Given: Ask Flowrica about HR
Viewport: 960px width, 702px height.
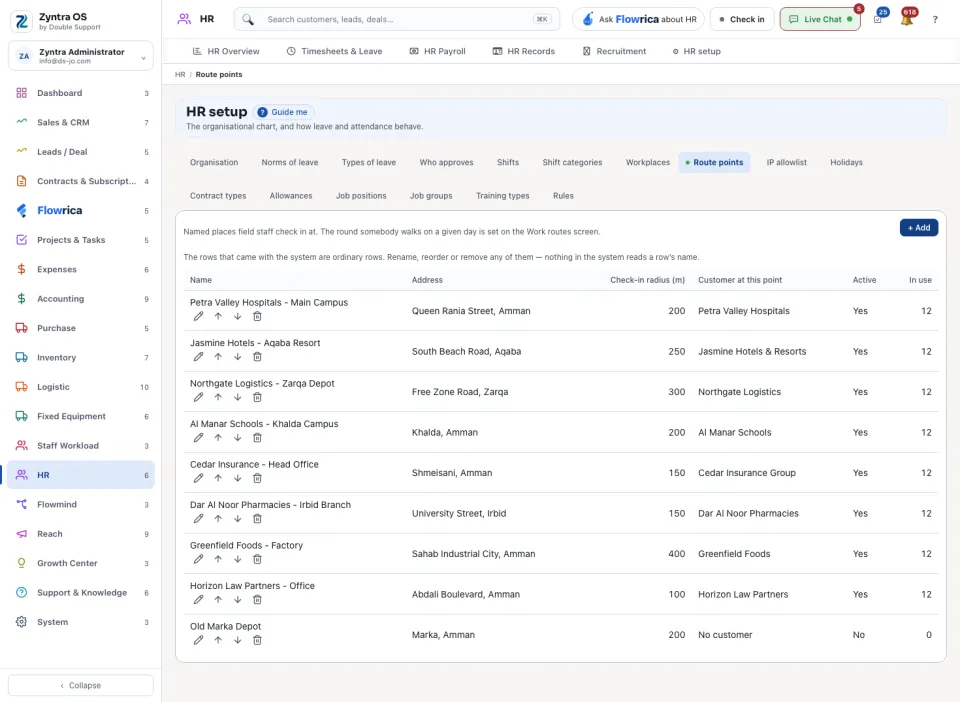Looking at the screenshot, I should 639,19.
